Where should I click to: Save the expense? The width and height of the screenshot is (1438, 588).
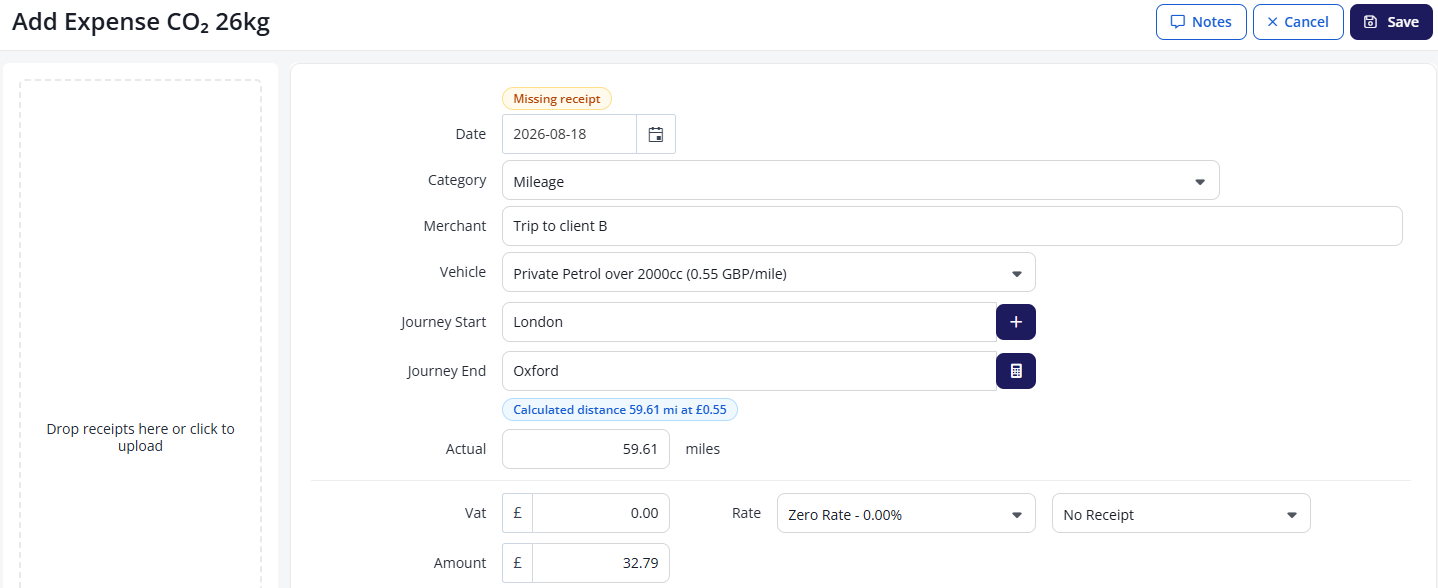click(1391, 22)
